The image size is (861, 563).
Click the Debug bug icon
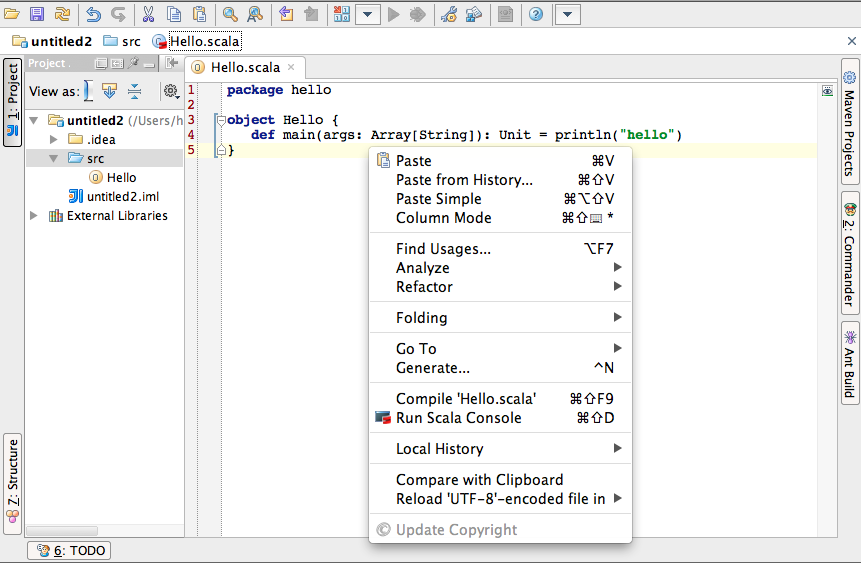click(417, 14)
